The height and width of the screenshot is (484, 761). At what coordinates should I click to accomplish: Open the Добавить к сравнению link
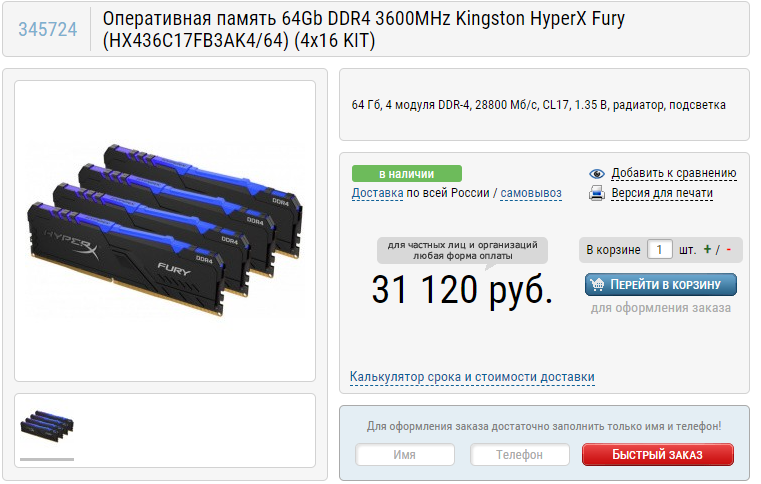(x=674, y=173)
